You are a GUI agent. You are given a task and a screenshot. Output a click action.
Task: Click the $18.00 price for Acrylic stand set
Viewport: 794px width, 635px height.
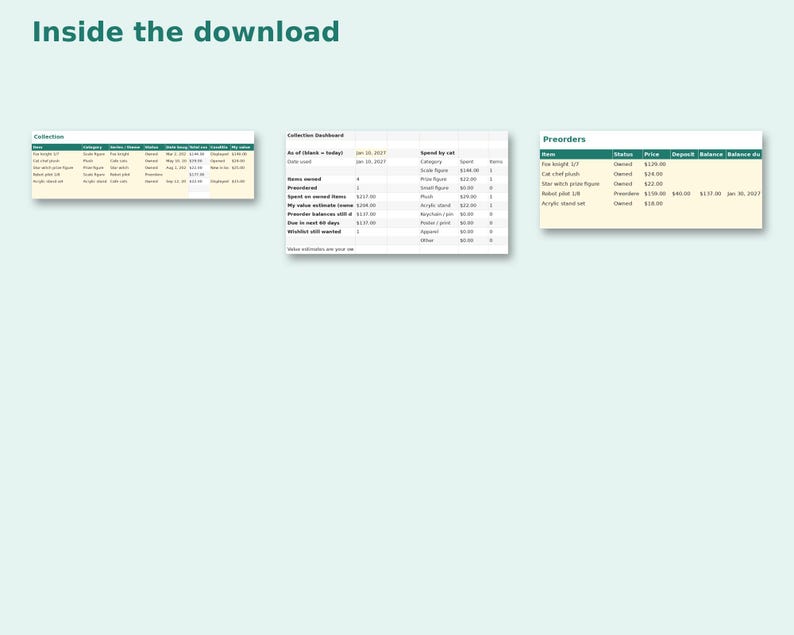point(653,204)
